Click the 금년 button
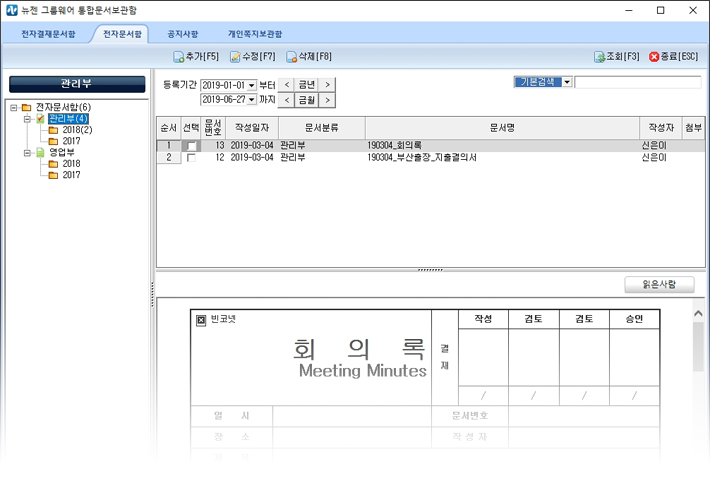Image resolution: width=710 pixels, height=483 pixels. point(307,85)
